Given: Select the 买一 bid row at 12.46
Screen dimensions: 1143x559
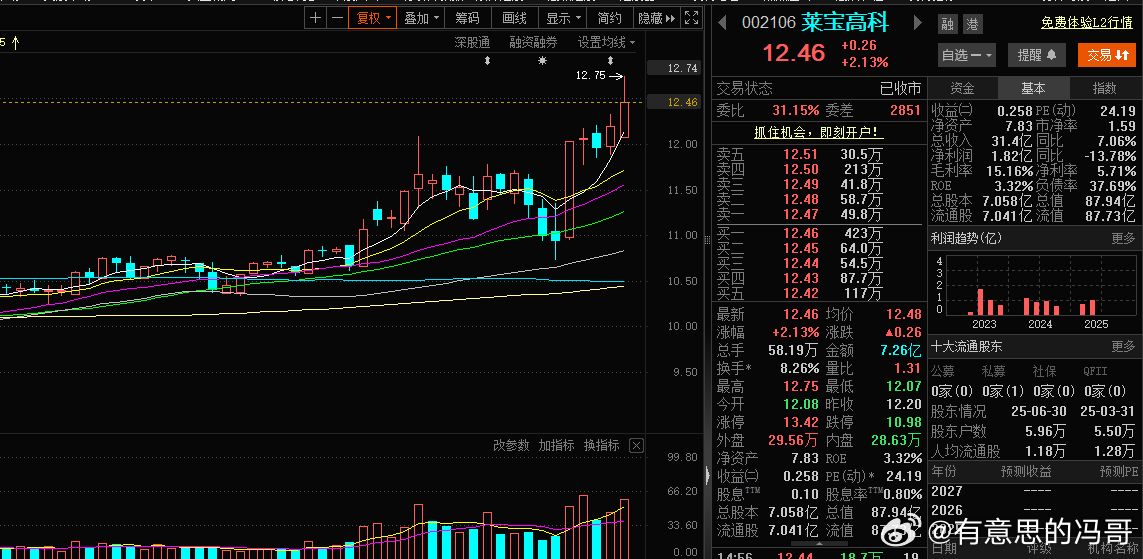Looking at the screenshot, I should click(x=819, y=234).
